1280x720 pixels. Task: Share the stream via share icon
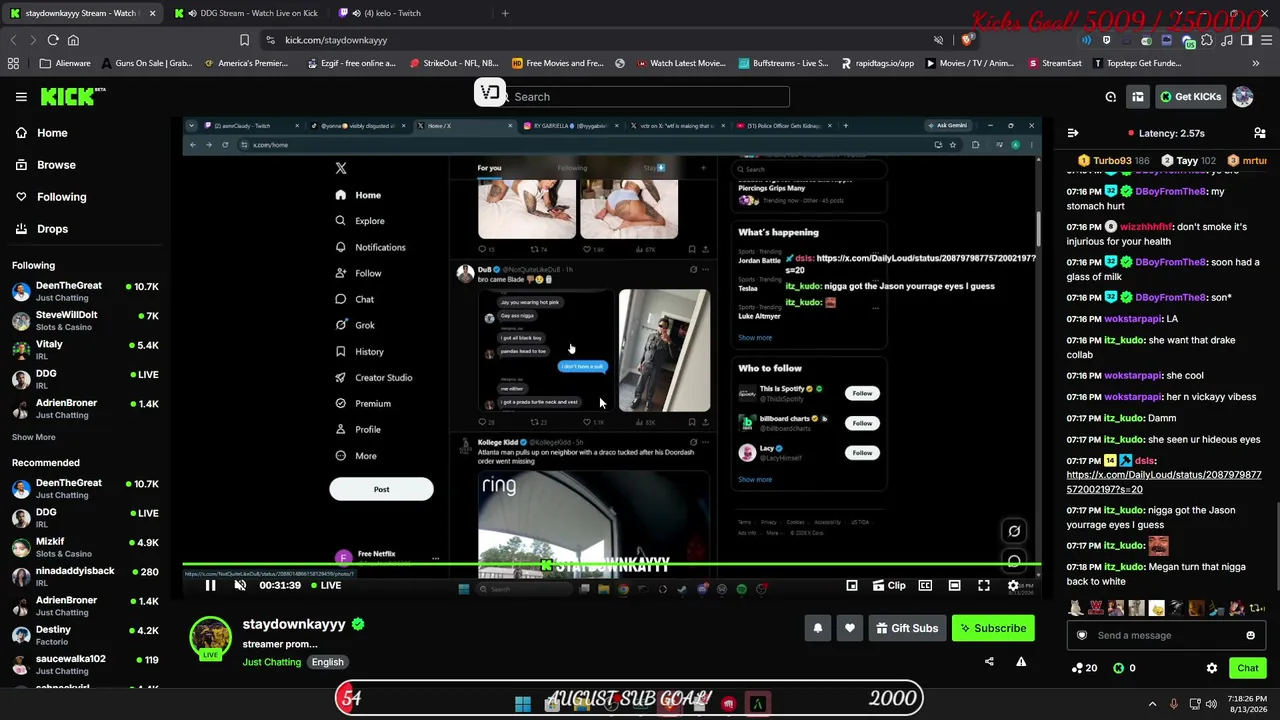tap(989, 661)
